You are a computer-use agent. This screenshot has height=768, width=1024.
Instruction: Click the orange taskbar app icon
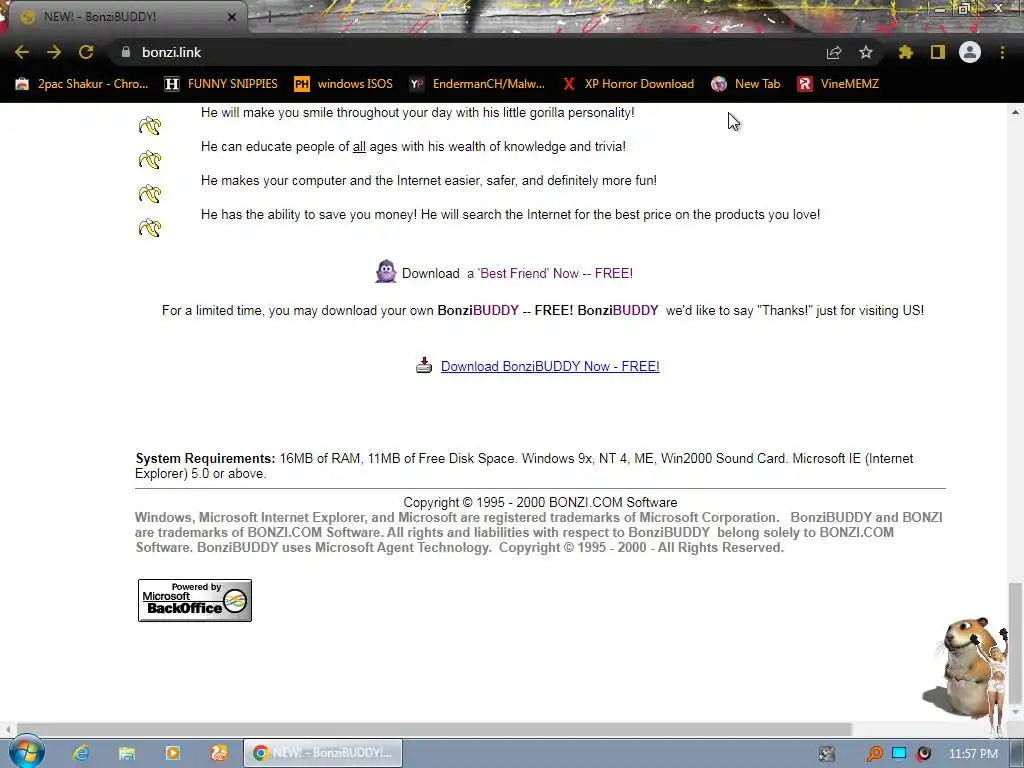coord(219,753)
